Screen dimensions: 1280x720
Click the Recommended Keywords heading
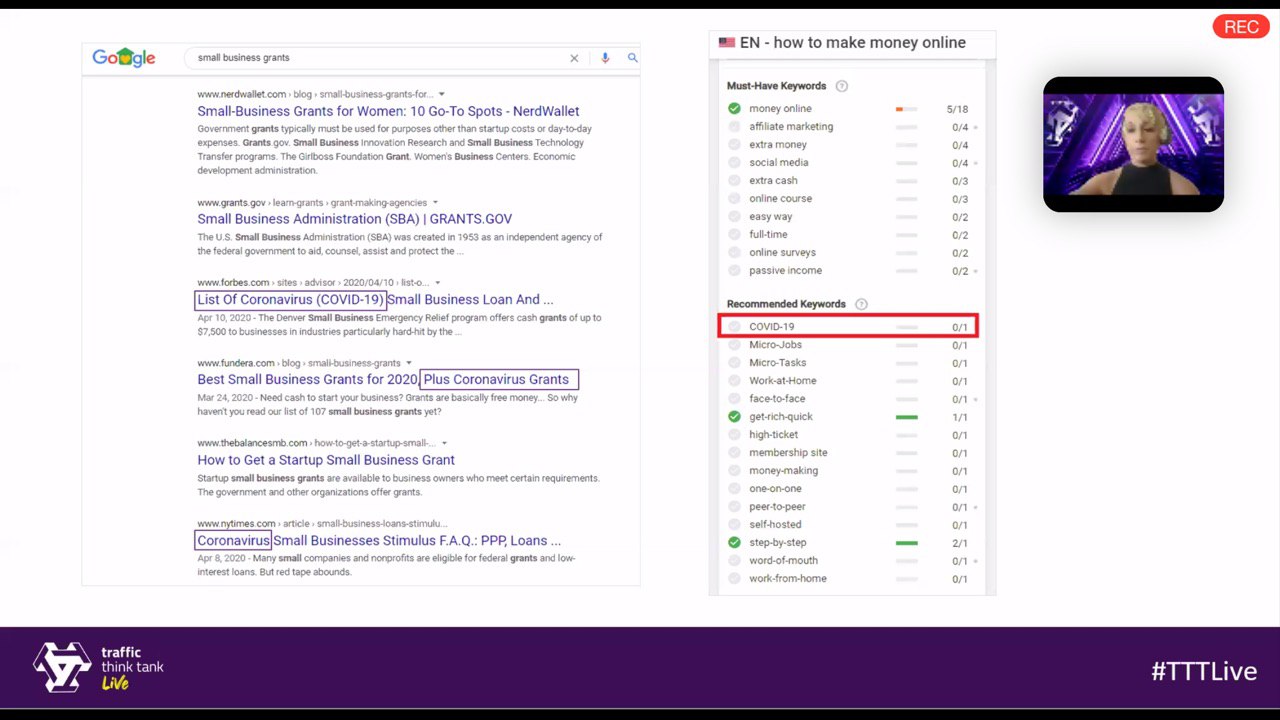[786, 304]
